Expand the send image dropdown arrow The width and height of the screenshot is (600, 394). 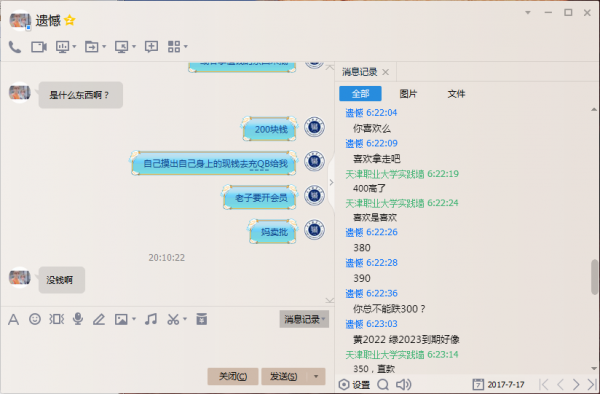[x=134, y=319]
